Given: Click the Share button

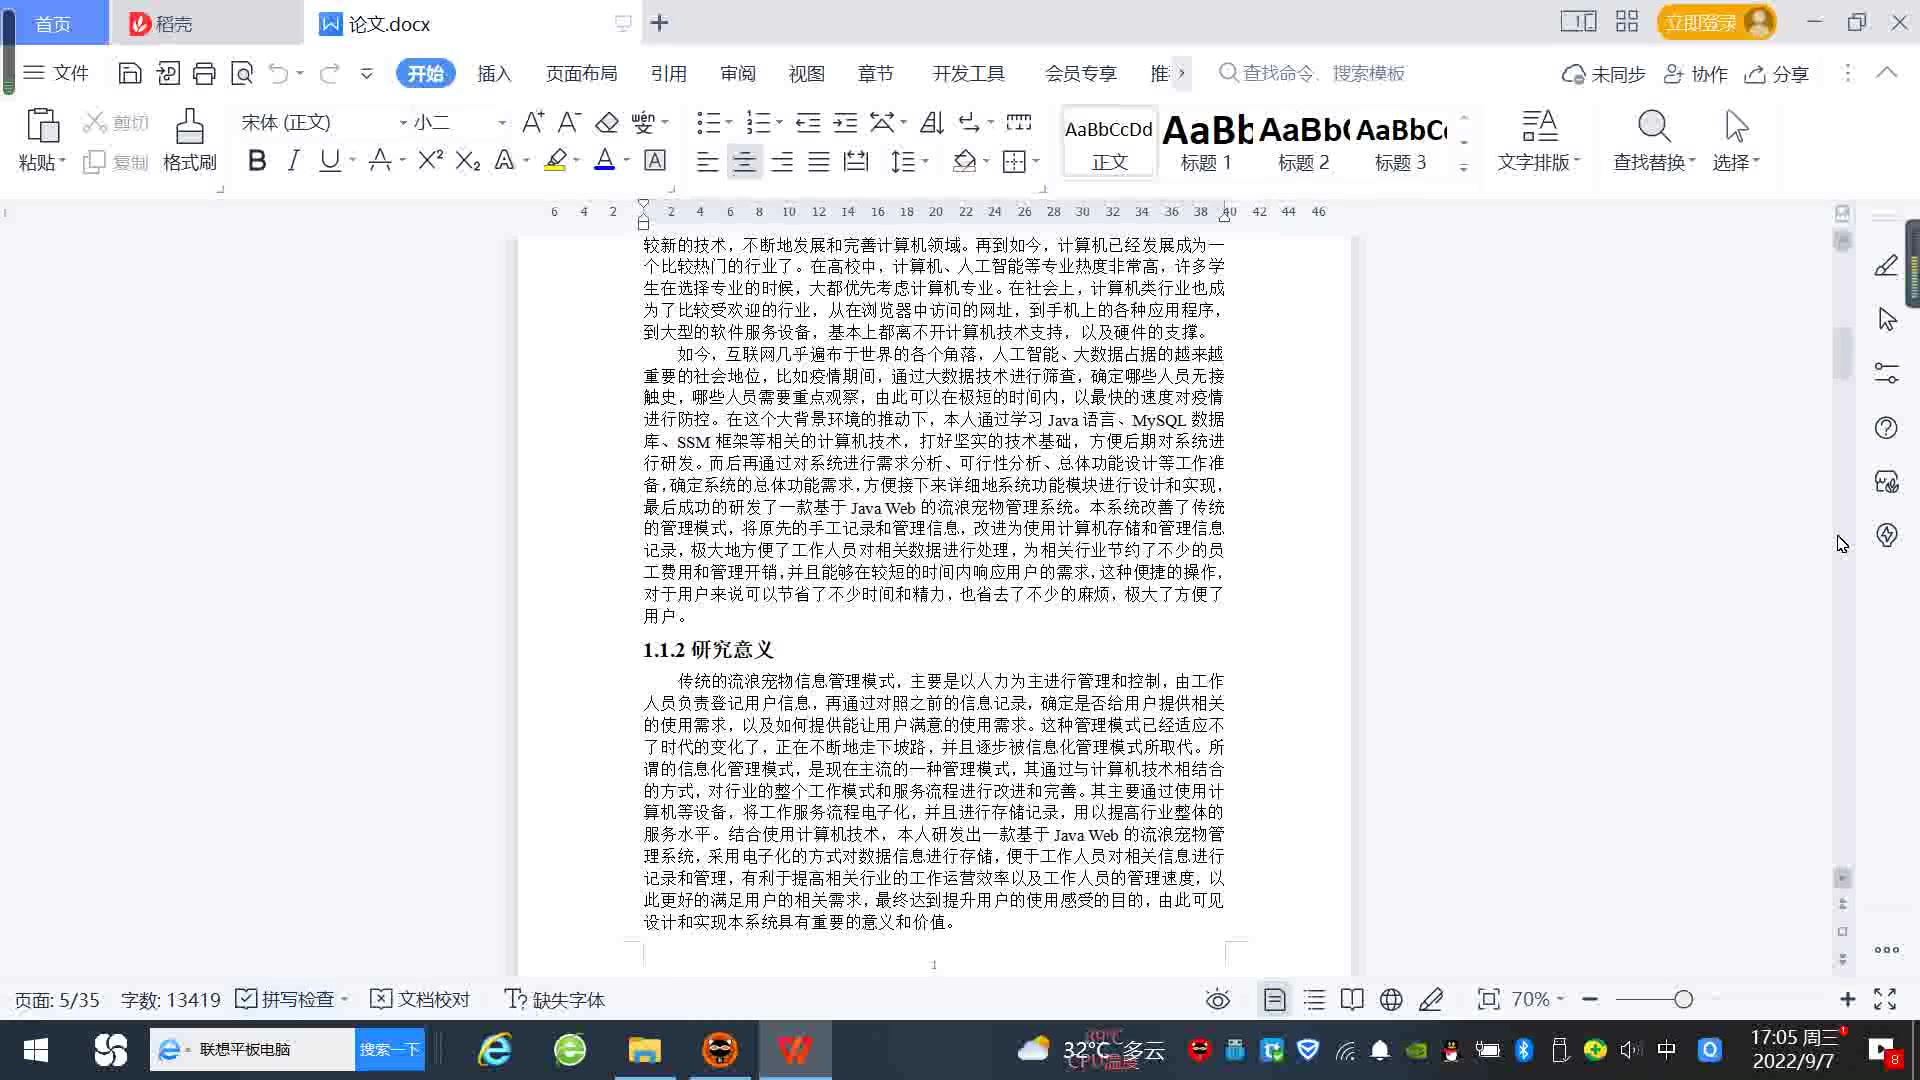Looking at the screenshot, I should click(1777, 74).
